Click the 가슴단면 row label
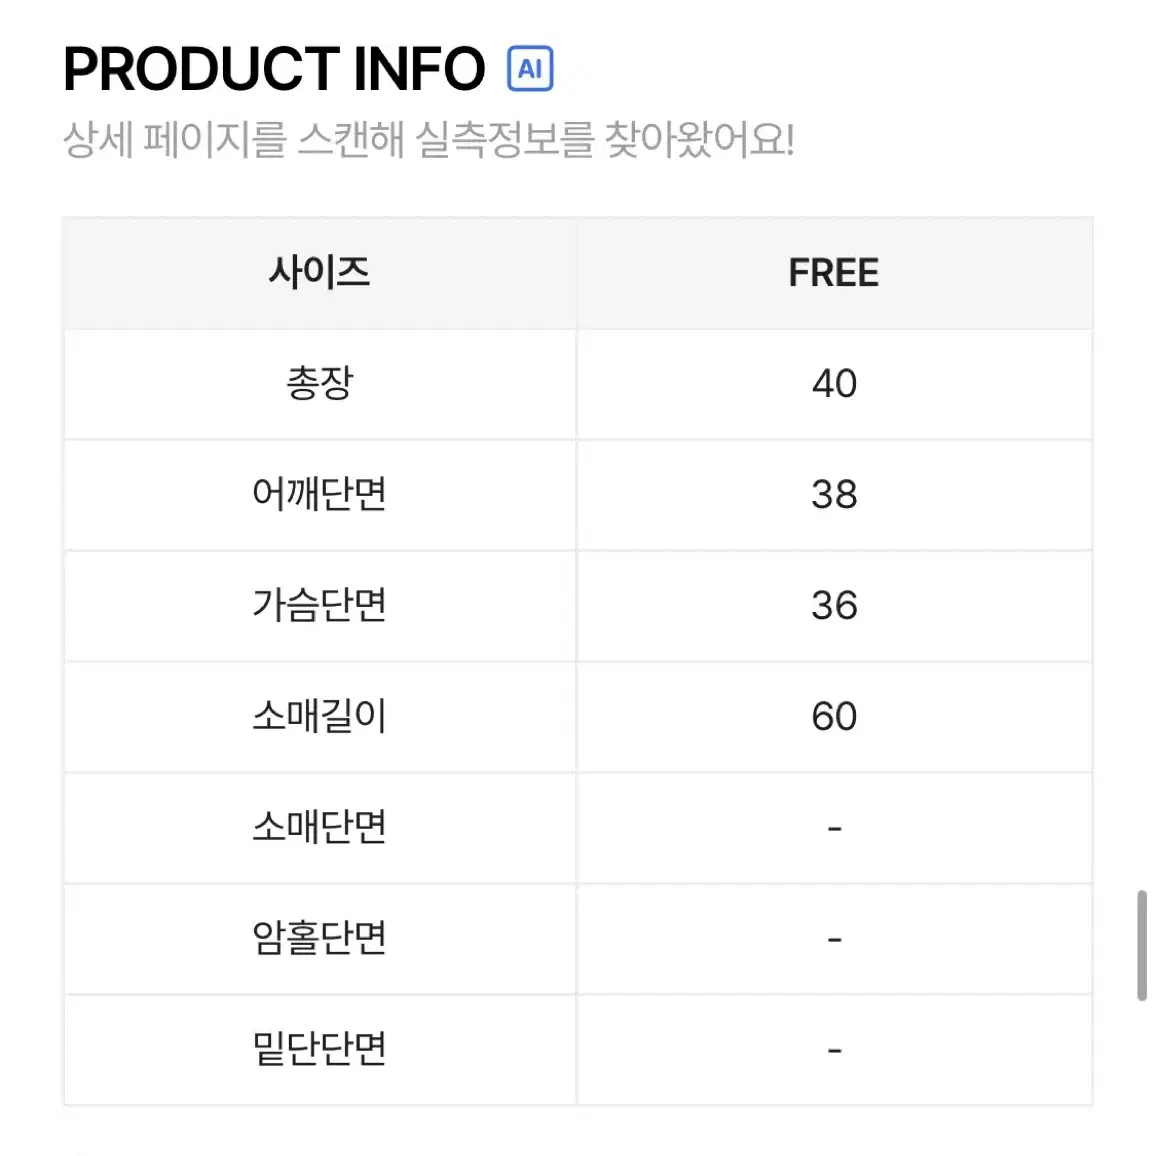This screenshot has height=1156, width=1156. tap(319, 605)
